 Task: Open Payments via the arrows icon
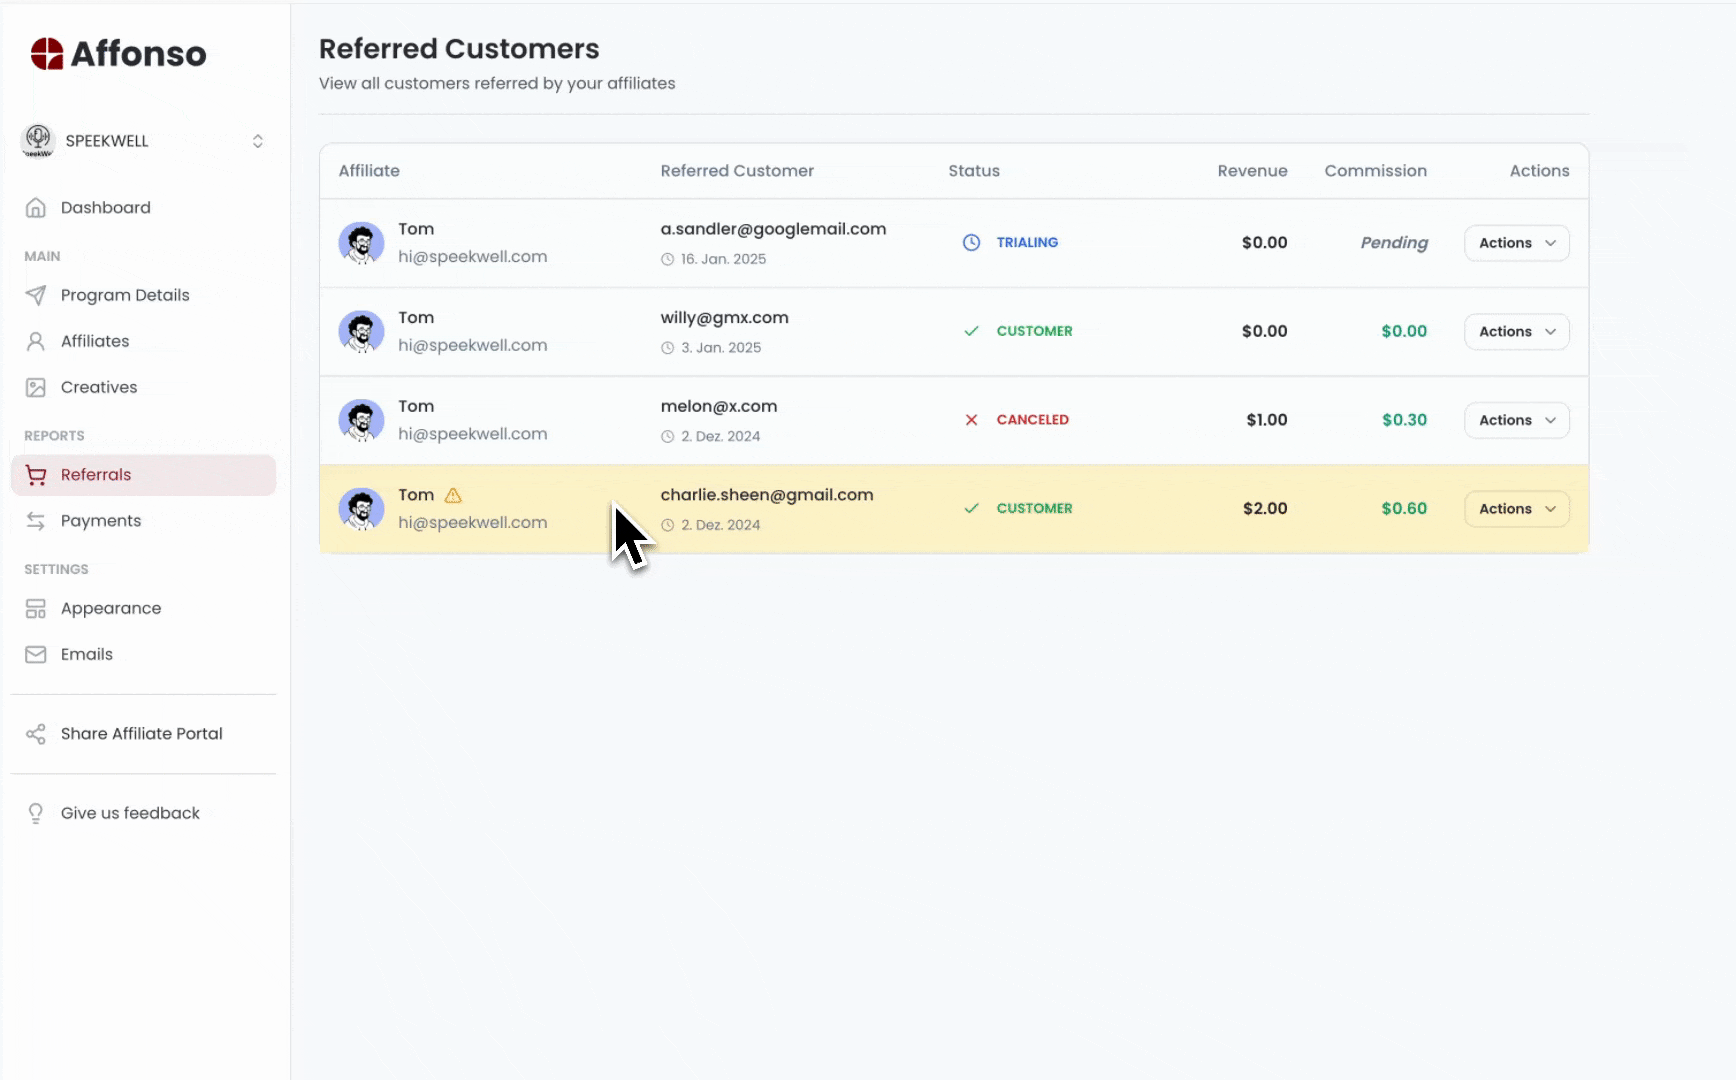click(x=36, y=520)
